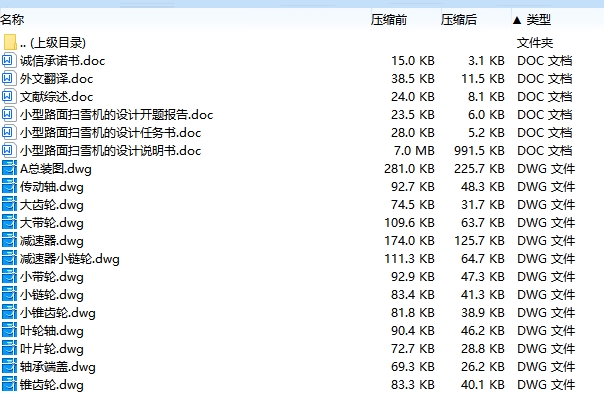This screenshot has width=604, height=415.
Task: Click the 7.0 MB original size value
Action: pyautogui.click(x=414, y=150)
